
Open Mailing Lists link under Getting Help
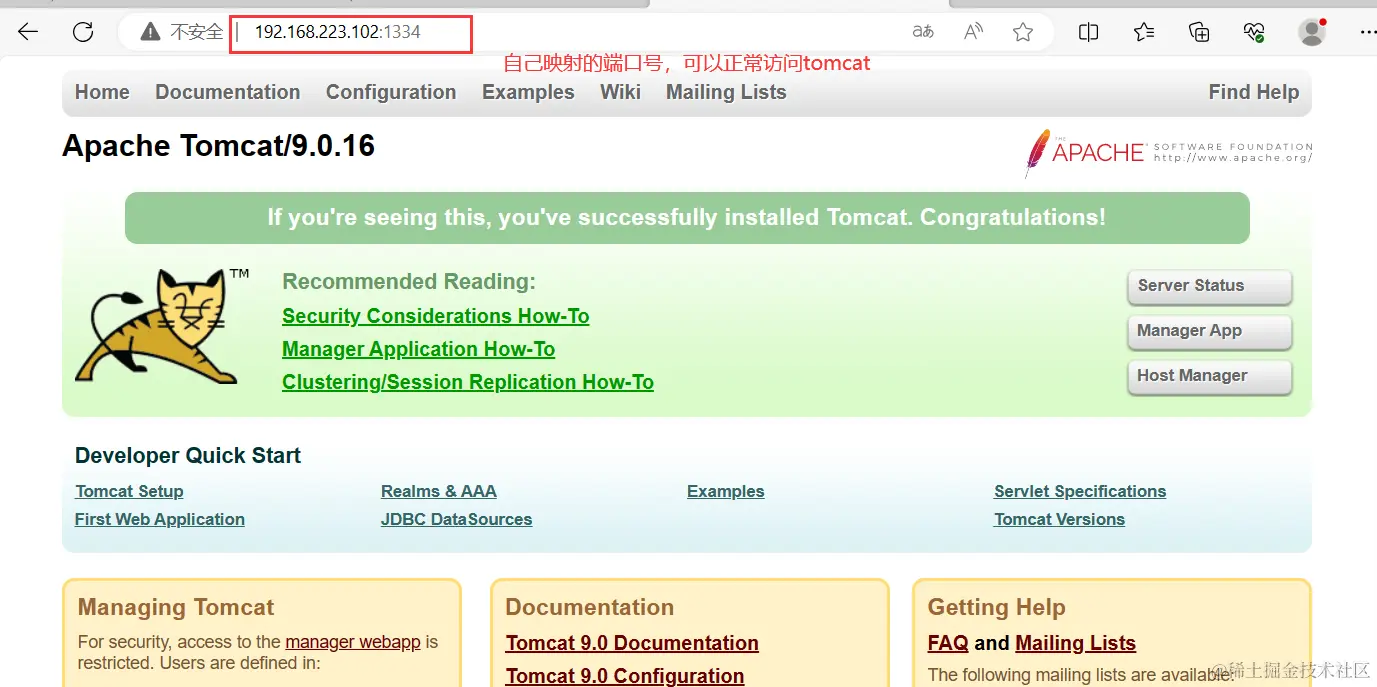point(1075,643)
